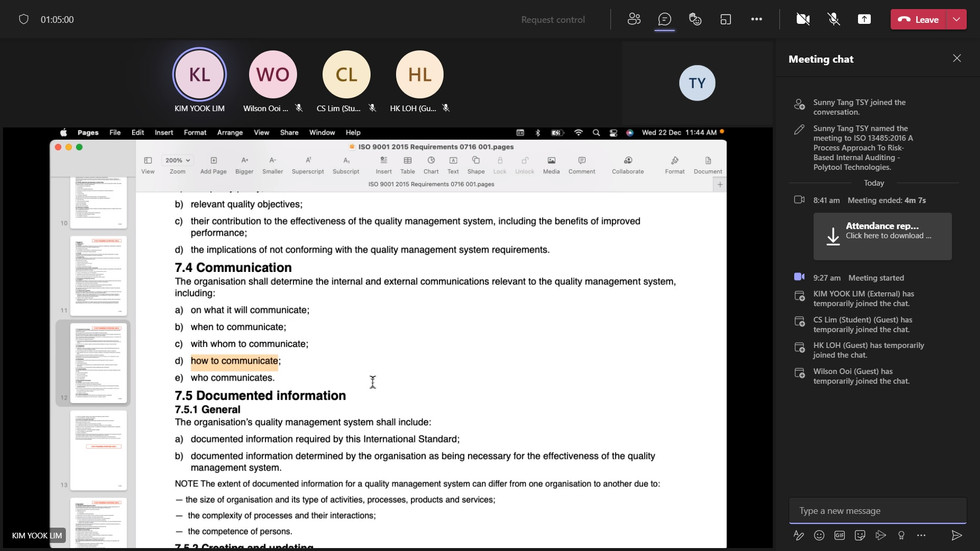
Task: Open the Help menu in Pages
Action: click(353, 132)
